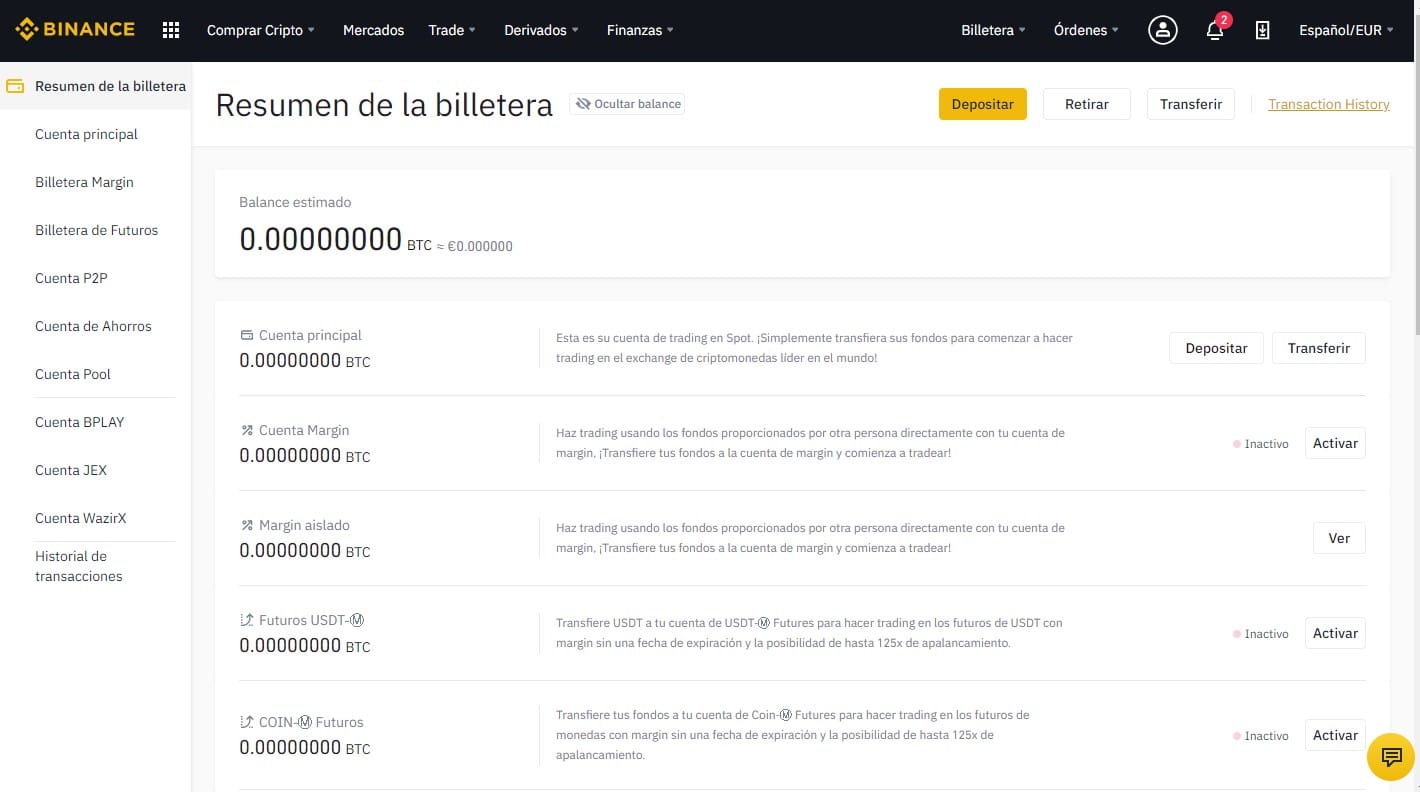The width and height of the screenshot is (1420, 792).
Task: Expand the Órdenes dropdown
Action: pyautogui.click(x=1086, y=30)
